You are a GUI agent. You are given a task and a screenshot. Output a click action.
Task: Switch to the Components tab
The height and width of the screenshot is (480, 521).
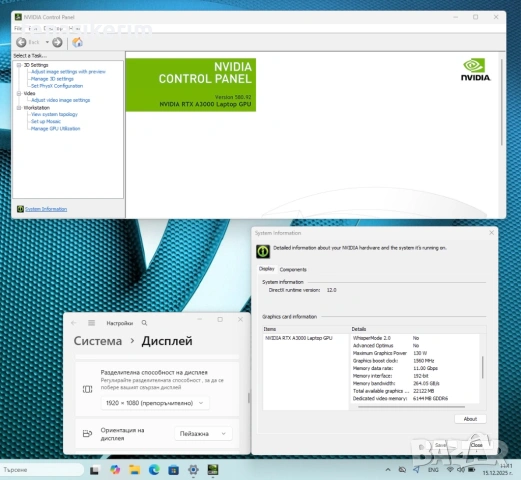[293, 269]
